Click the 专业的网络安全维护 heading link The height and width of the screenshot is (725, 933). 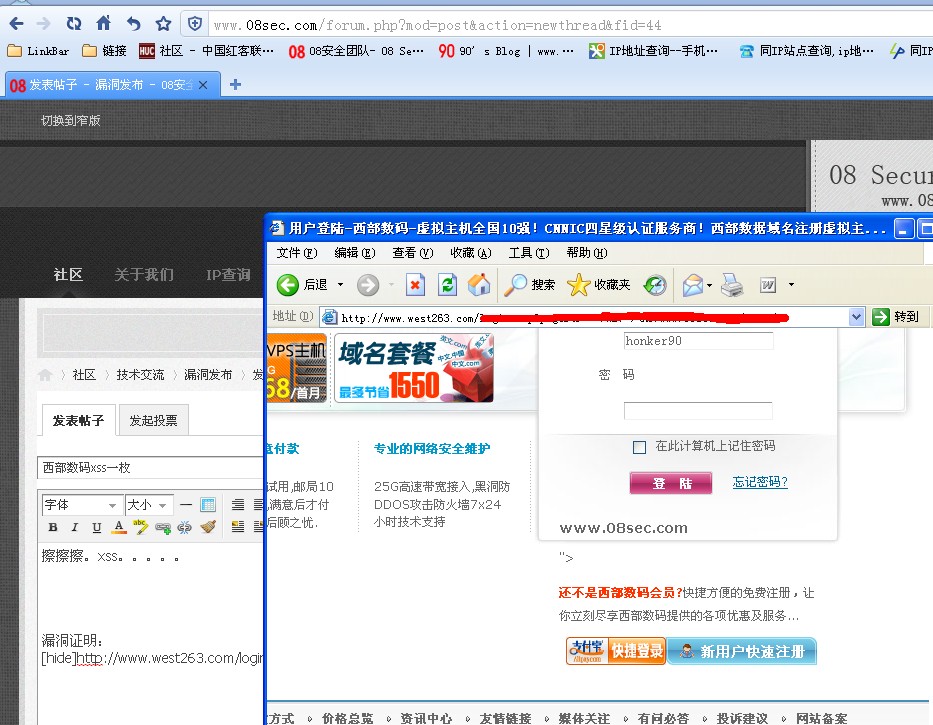click(x=432, y=449)
